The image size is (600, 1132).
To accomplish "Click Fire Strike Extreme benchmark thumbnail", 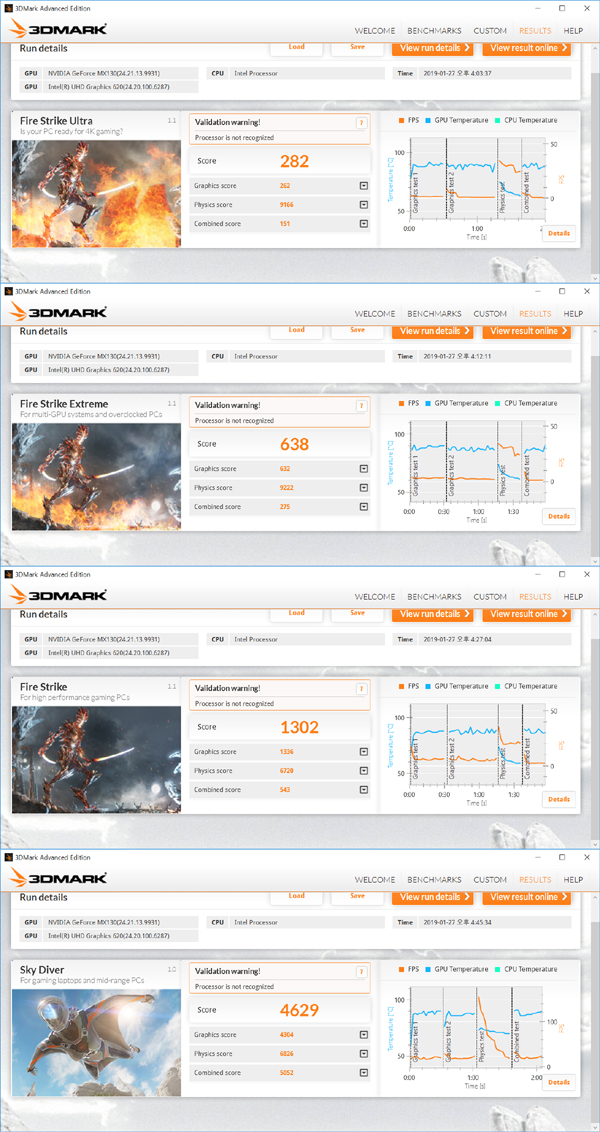I will pos(96,476).
